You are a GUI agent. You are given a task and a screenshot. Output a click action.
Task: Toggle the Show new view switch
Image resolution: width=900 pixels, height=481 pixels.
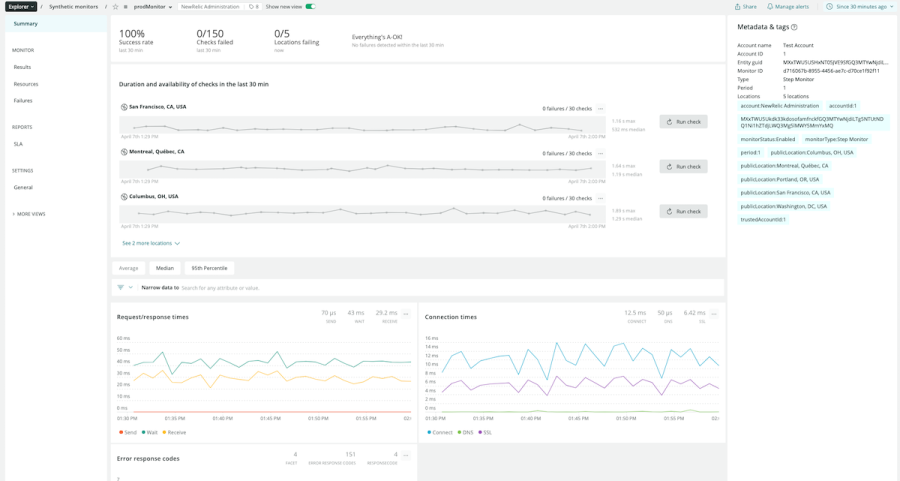(x=311, y=7)
